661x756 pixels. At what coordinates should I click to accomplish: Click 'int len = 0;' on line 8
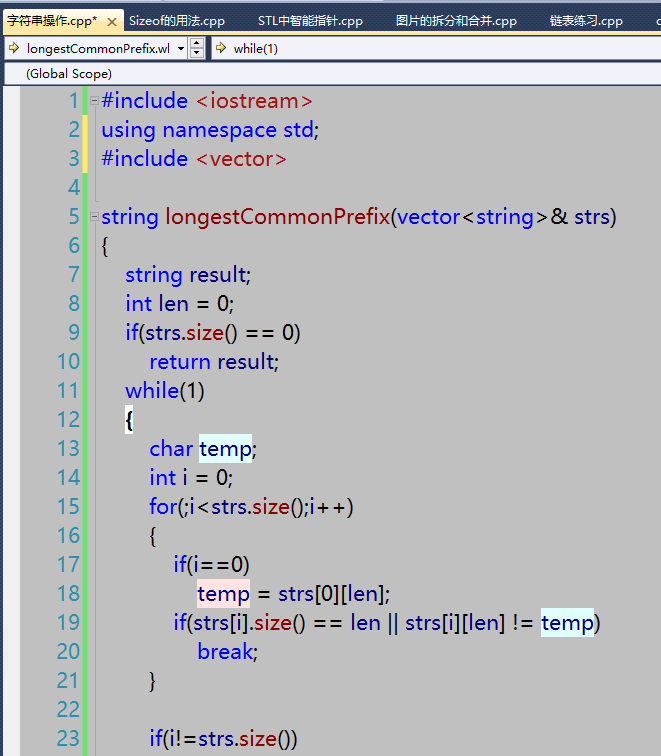coord(180,304)
